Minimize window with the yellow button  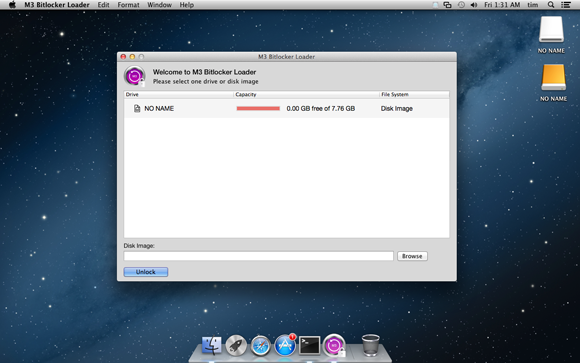tap(132, 57)
